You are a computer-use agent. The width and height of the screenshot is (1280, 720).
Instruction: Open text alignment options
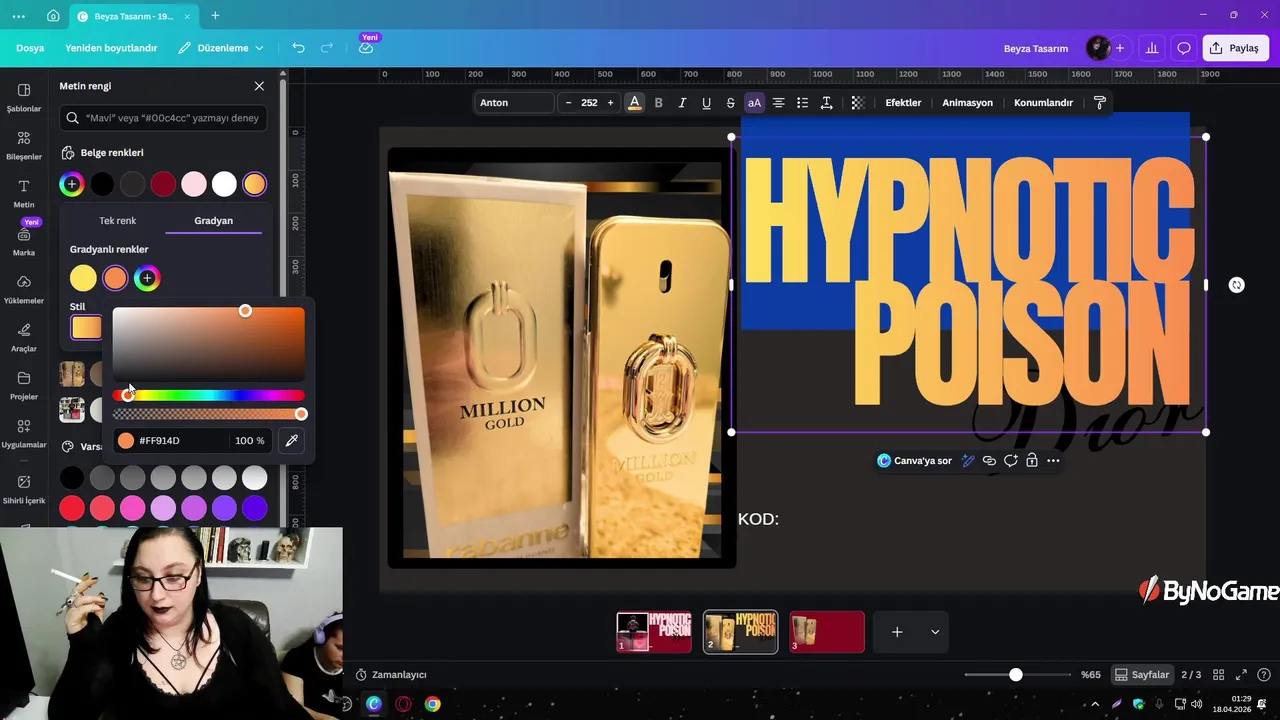click(x=778, y=103)
